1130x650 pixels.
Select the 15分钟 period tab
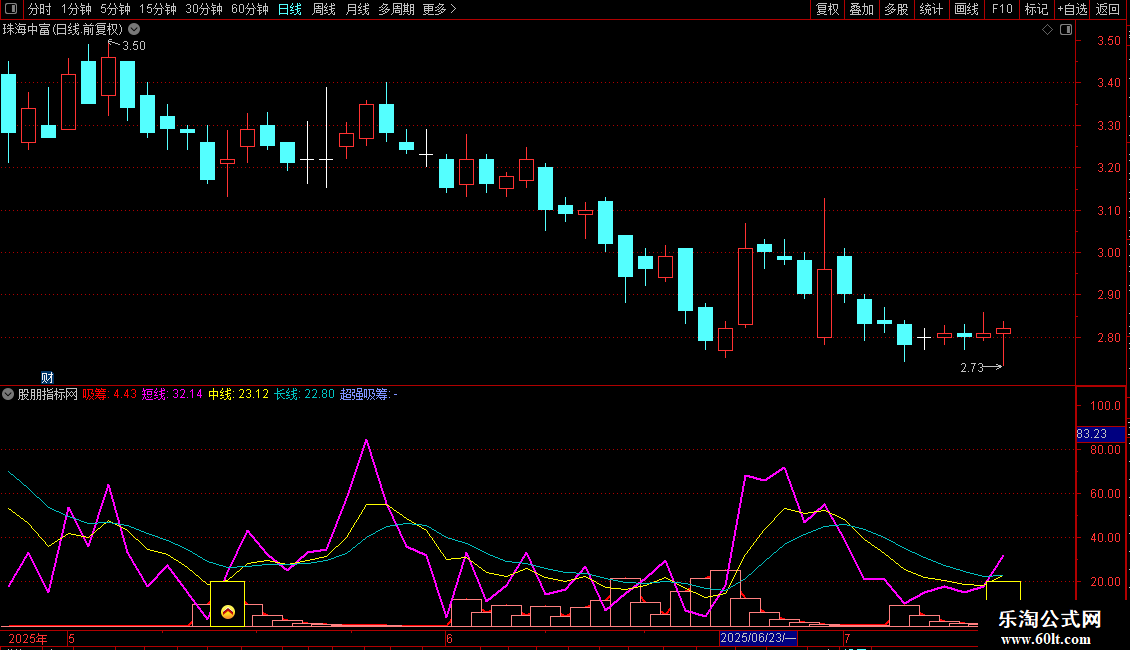click(x=157, y=9)
